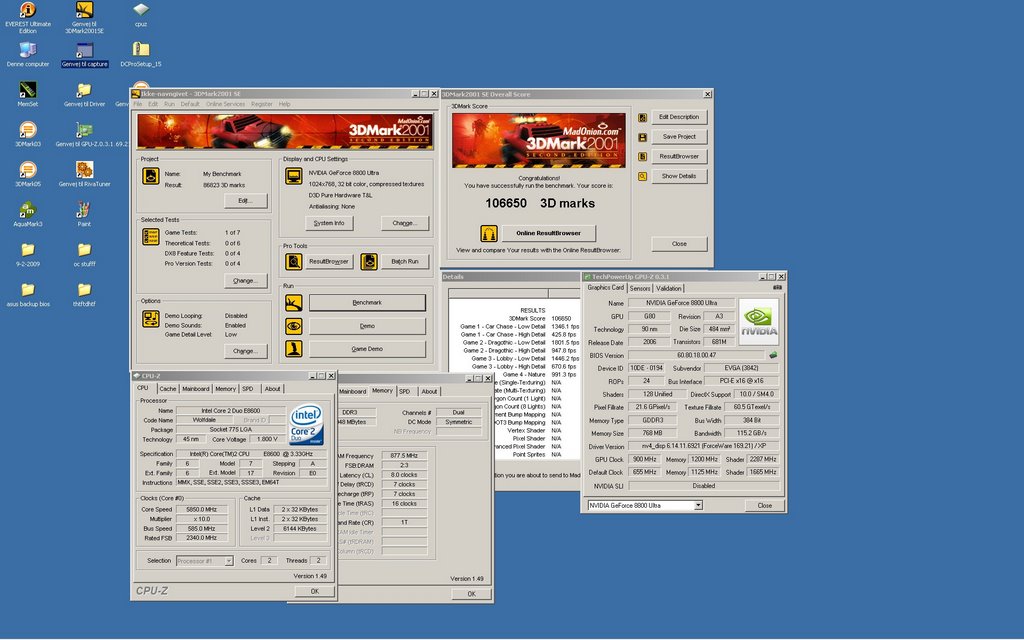Open Online ResultBrowser button
This screenshot has width=1024, height=640.
(x=549, y=233)
